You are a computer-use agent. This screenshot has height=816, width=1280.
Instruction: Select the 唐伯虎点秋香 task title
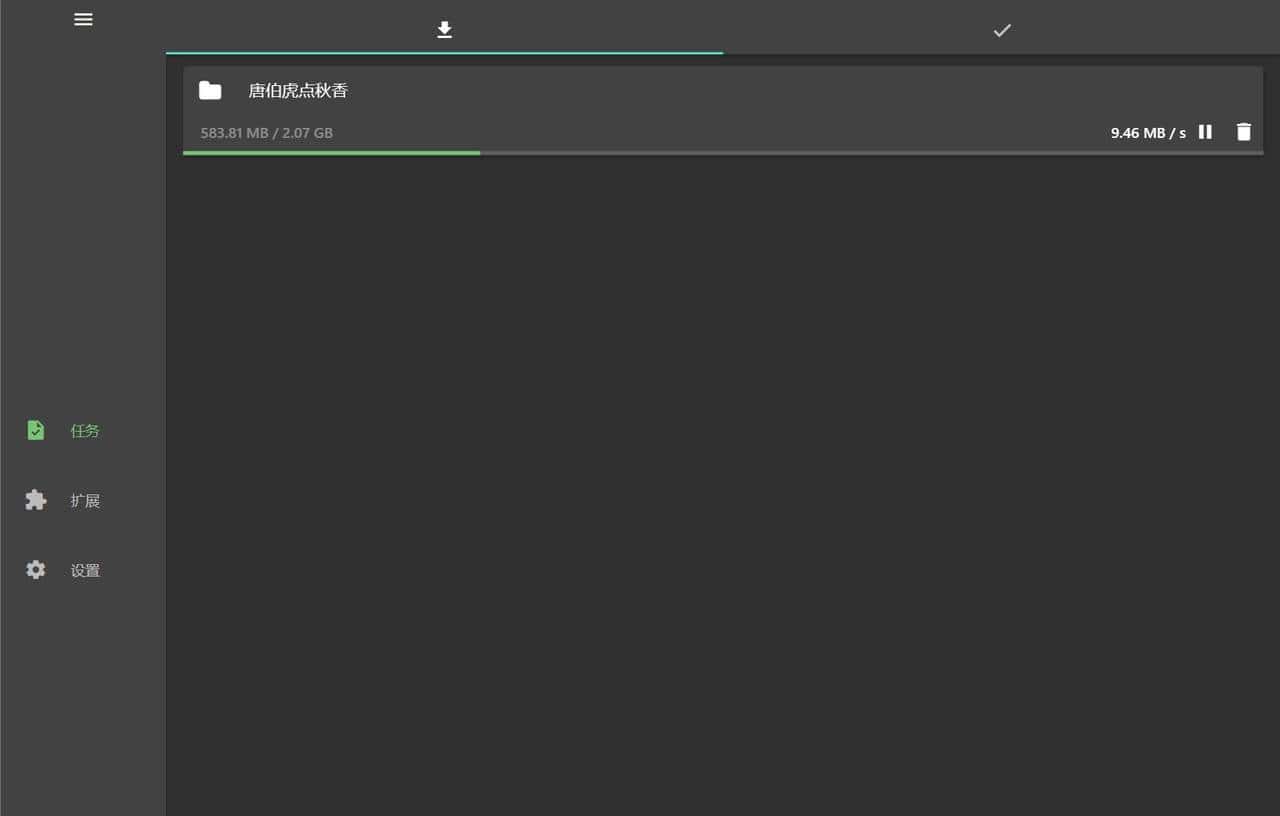(298, 91)
